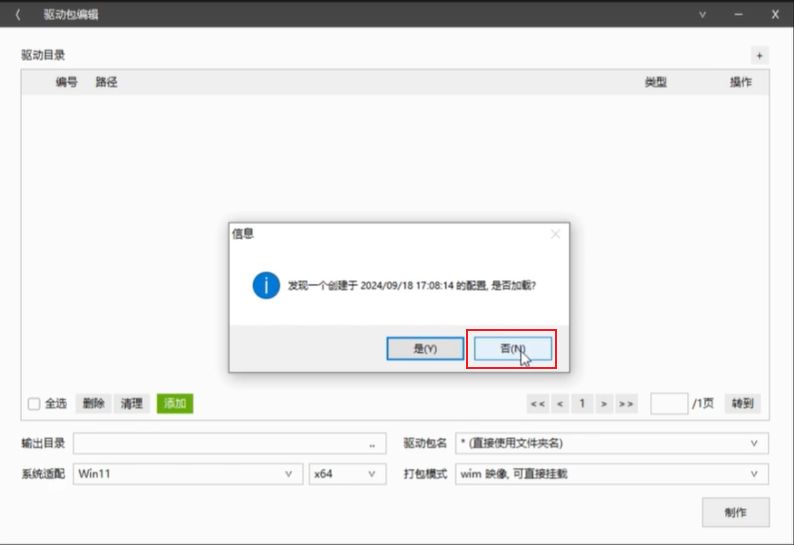Close the 信息 dialog with X
This screenshot has width=794, height=545.
[x=555, y=234]
